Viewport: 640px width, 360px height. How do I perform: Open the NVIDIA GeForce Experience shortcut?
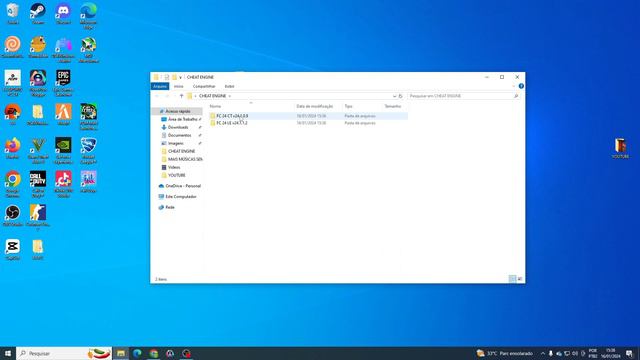(x=63, y=151)
